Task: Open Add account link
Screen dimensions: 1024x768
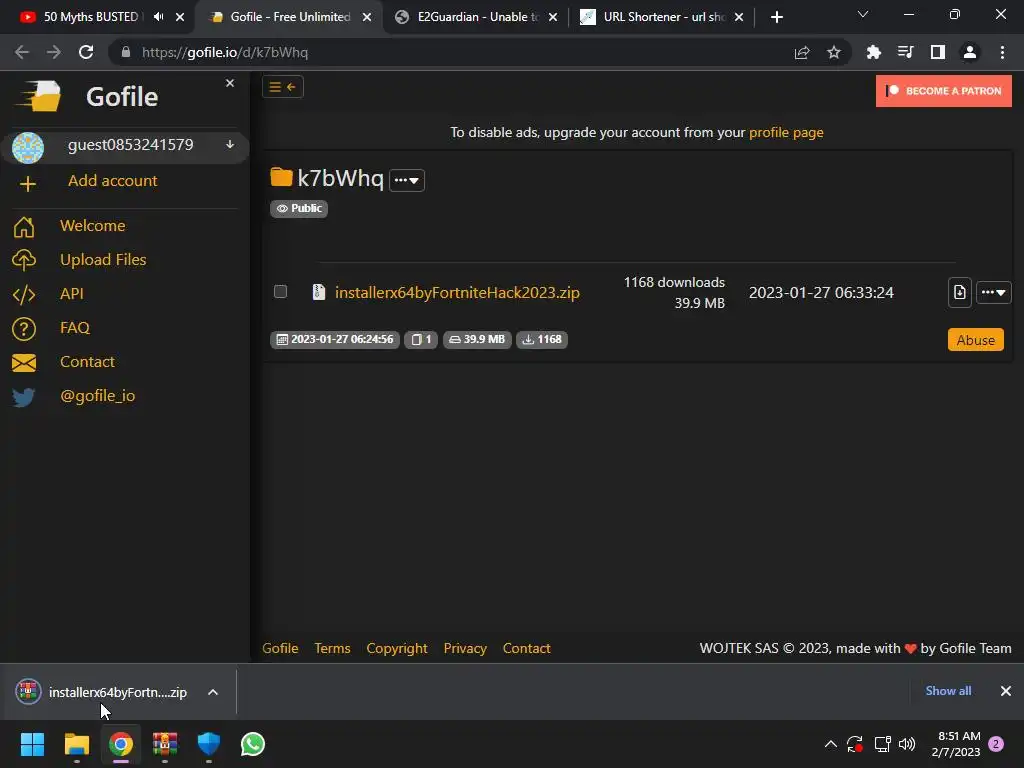Action: (112, 180)
